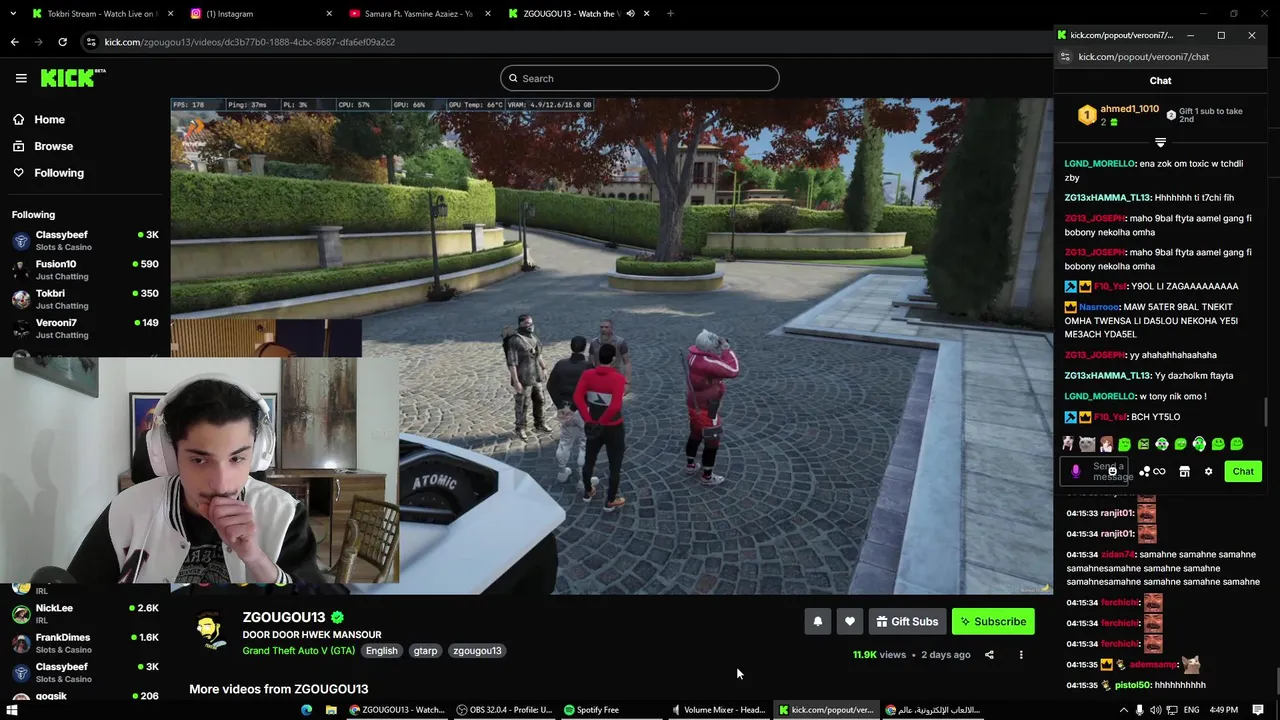Click the taskbar speaker volume icon
The width and height of the screenshot is (1280, 720).
pos(1154,710)
